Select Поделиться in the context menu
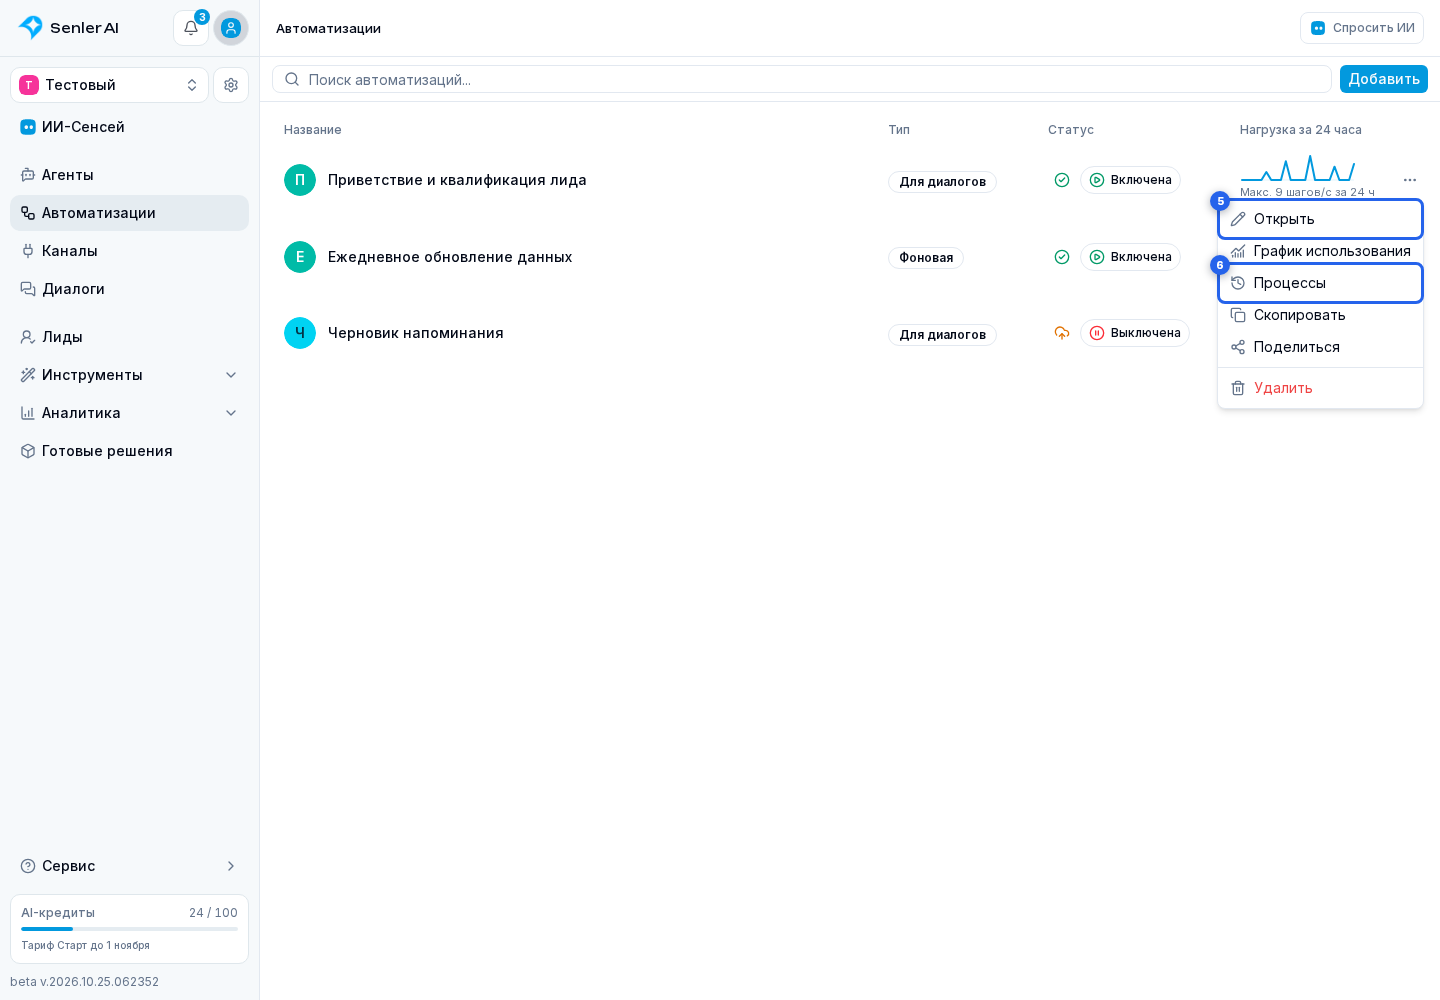 tap(1320, 347)
